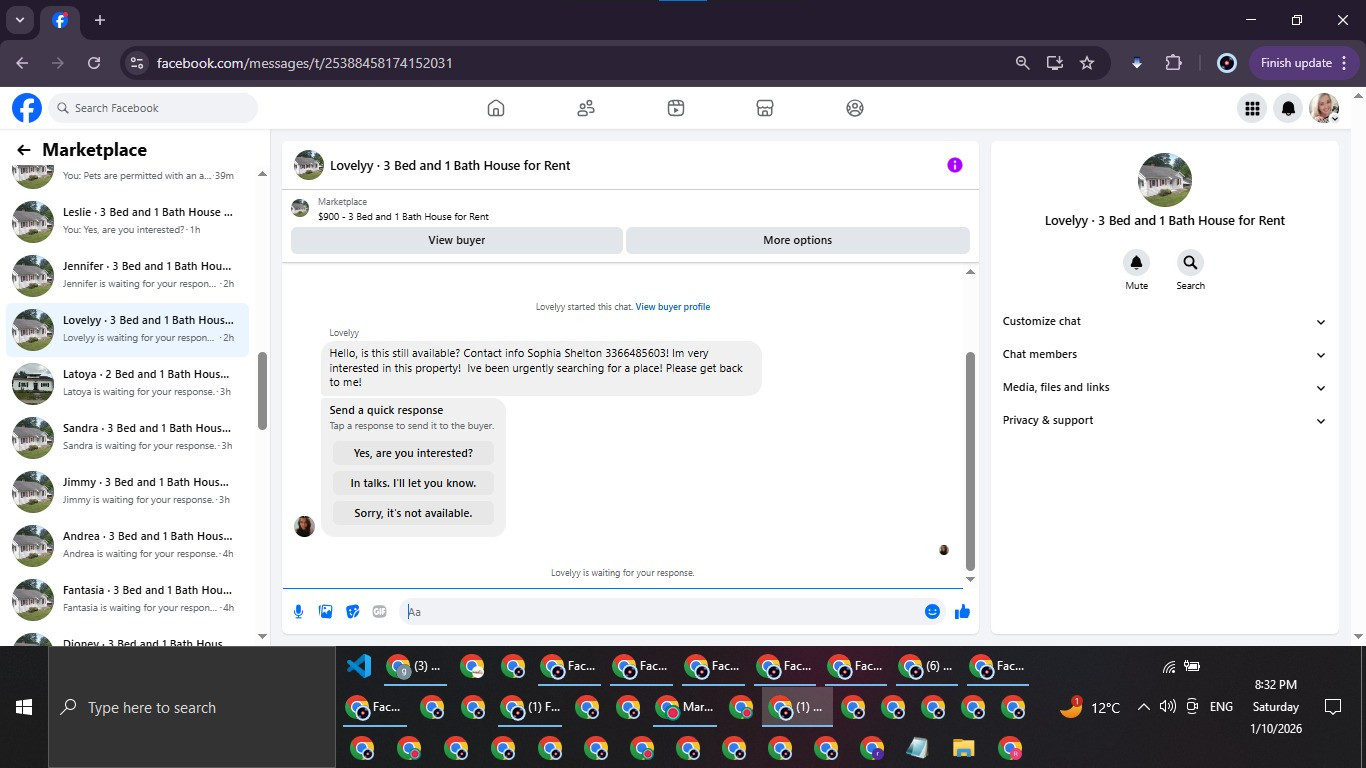
Task: Open the Friends icon in top navigation
Action: pos(586,108)
